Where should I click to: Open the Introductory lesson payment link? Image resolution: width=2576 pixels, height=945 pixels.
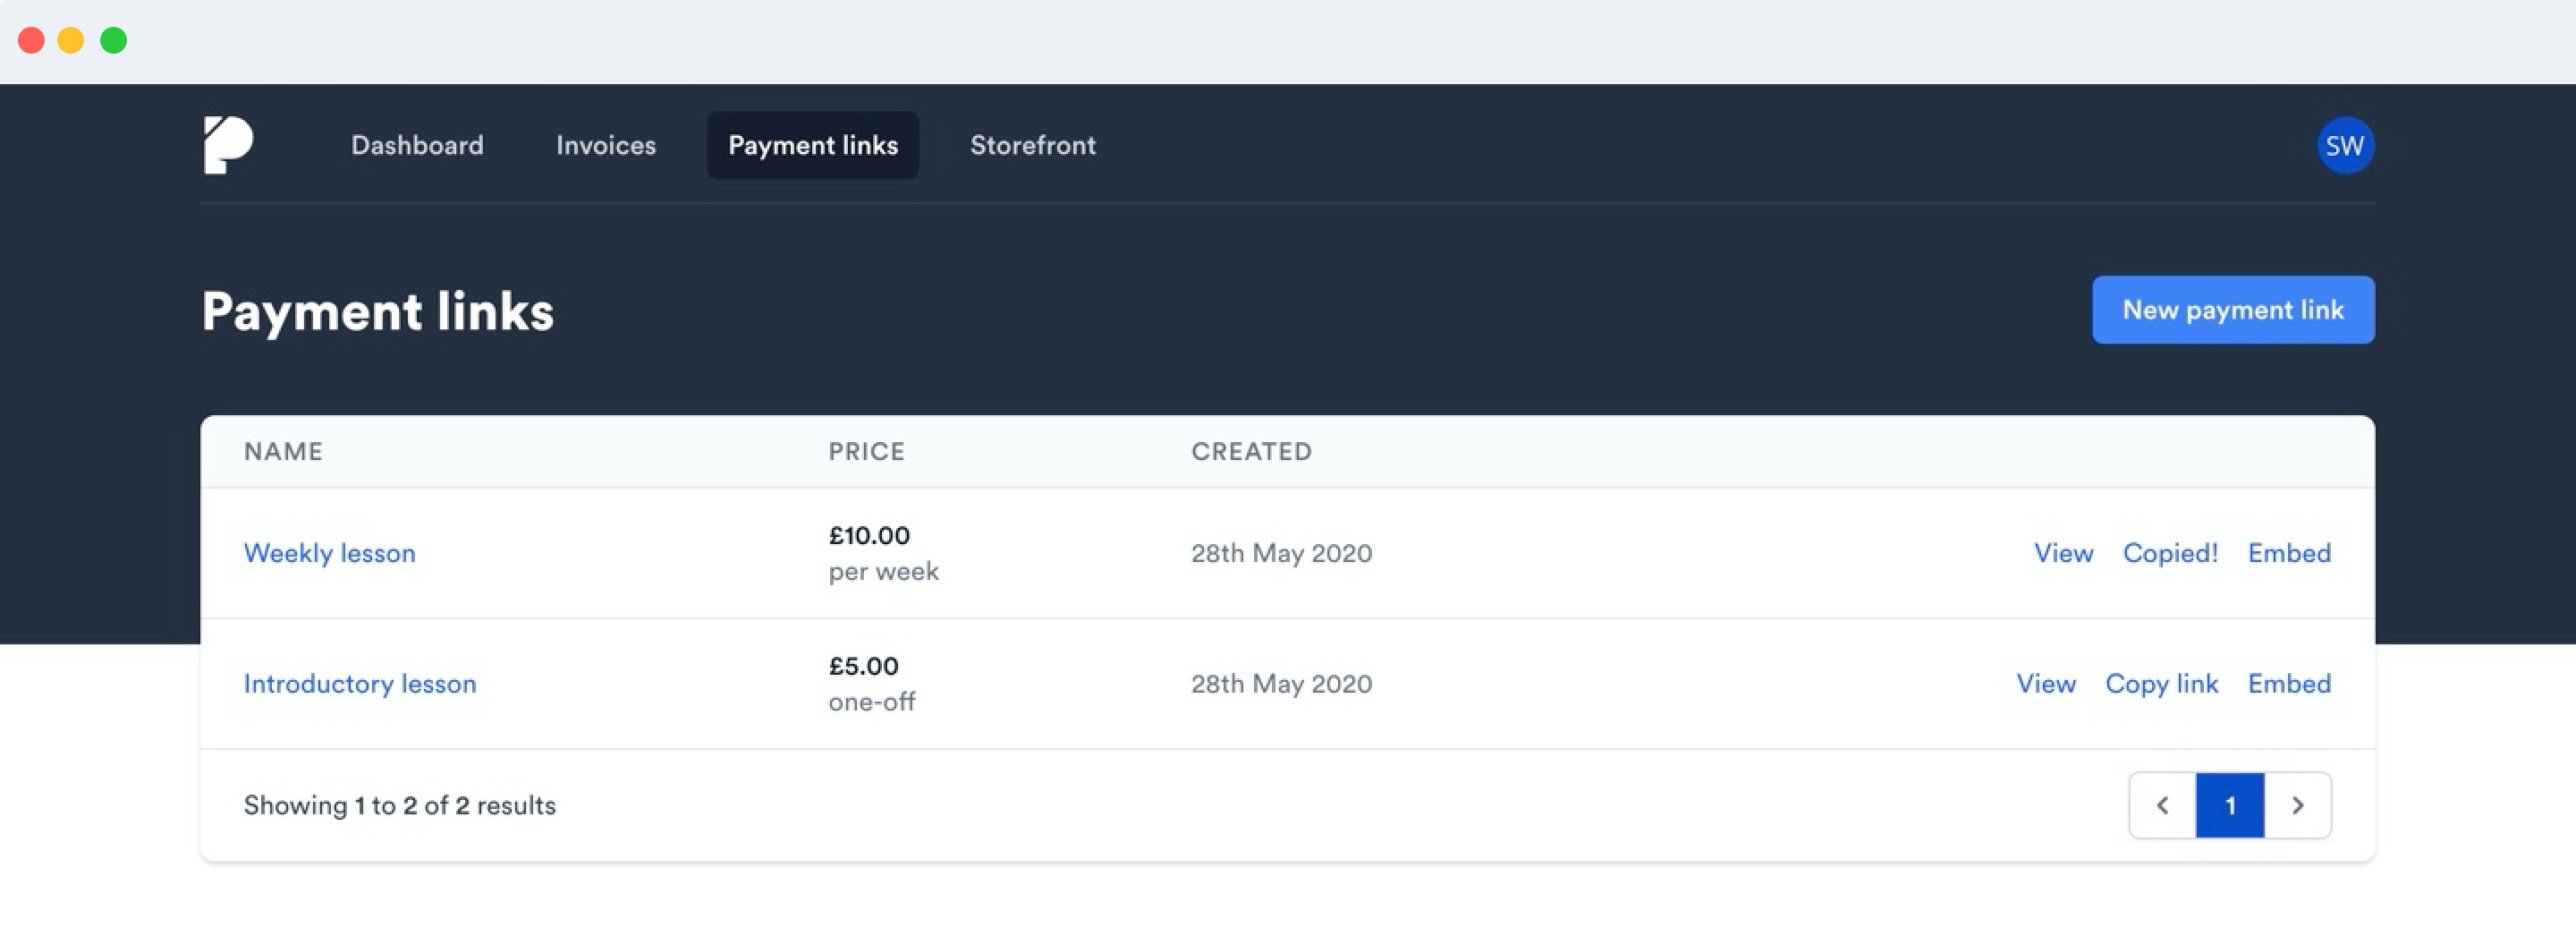(360, 684)
